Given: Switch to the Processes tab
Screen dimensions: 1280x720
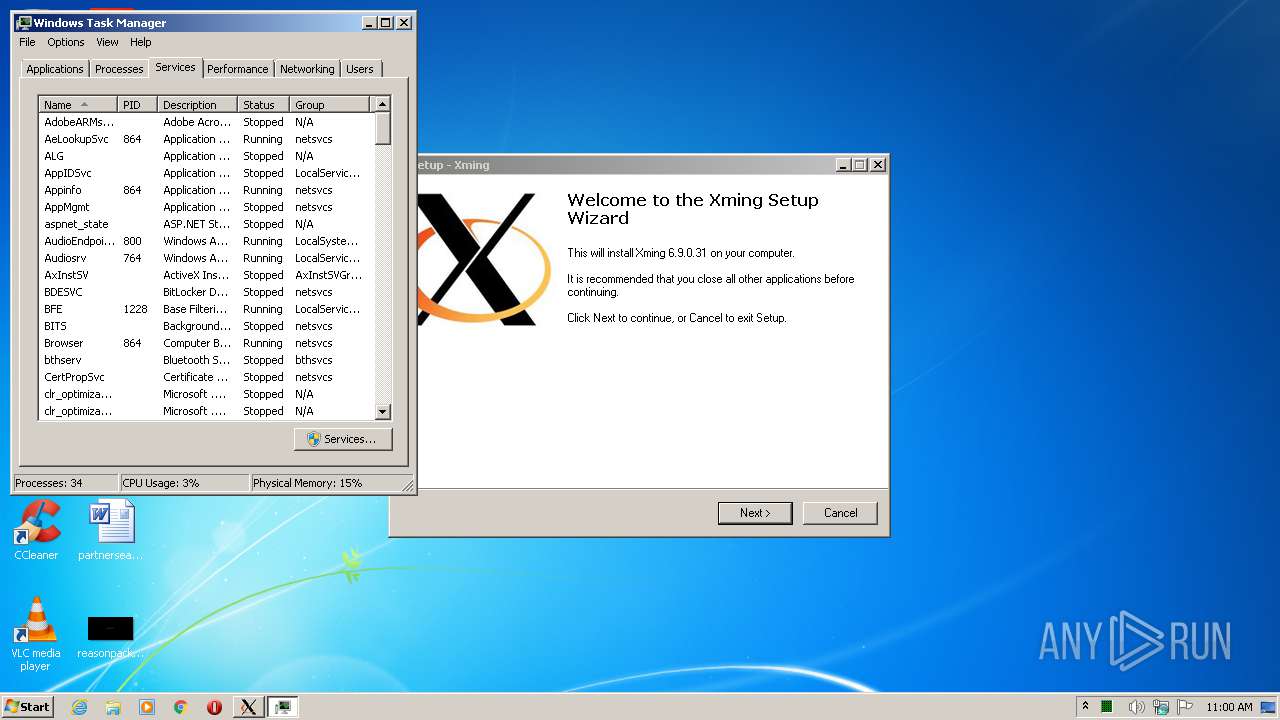Looking at the screenshot, I should pyautogui.click(x=119, y=69).
